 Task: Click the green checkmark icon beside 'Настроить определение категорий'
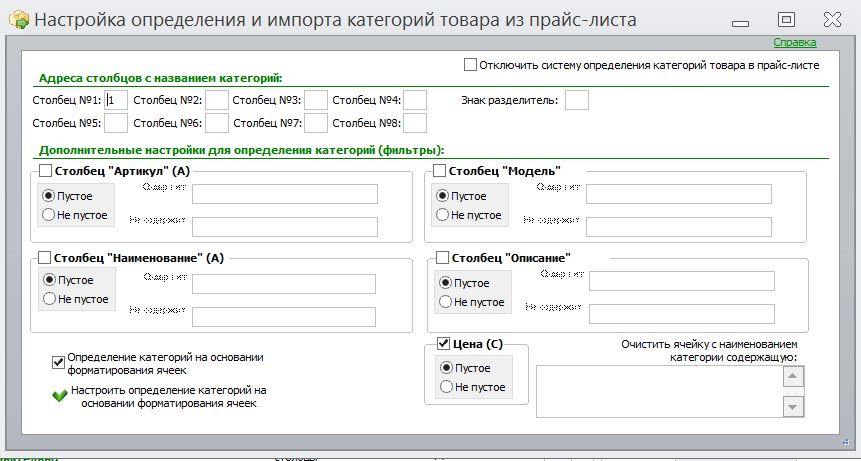[59, 396]
